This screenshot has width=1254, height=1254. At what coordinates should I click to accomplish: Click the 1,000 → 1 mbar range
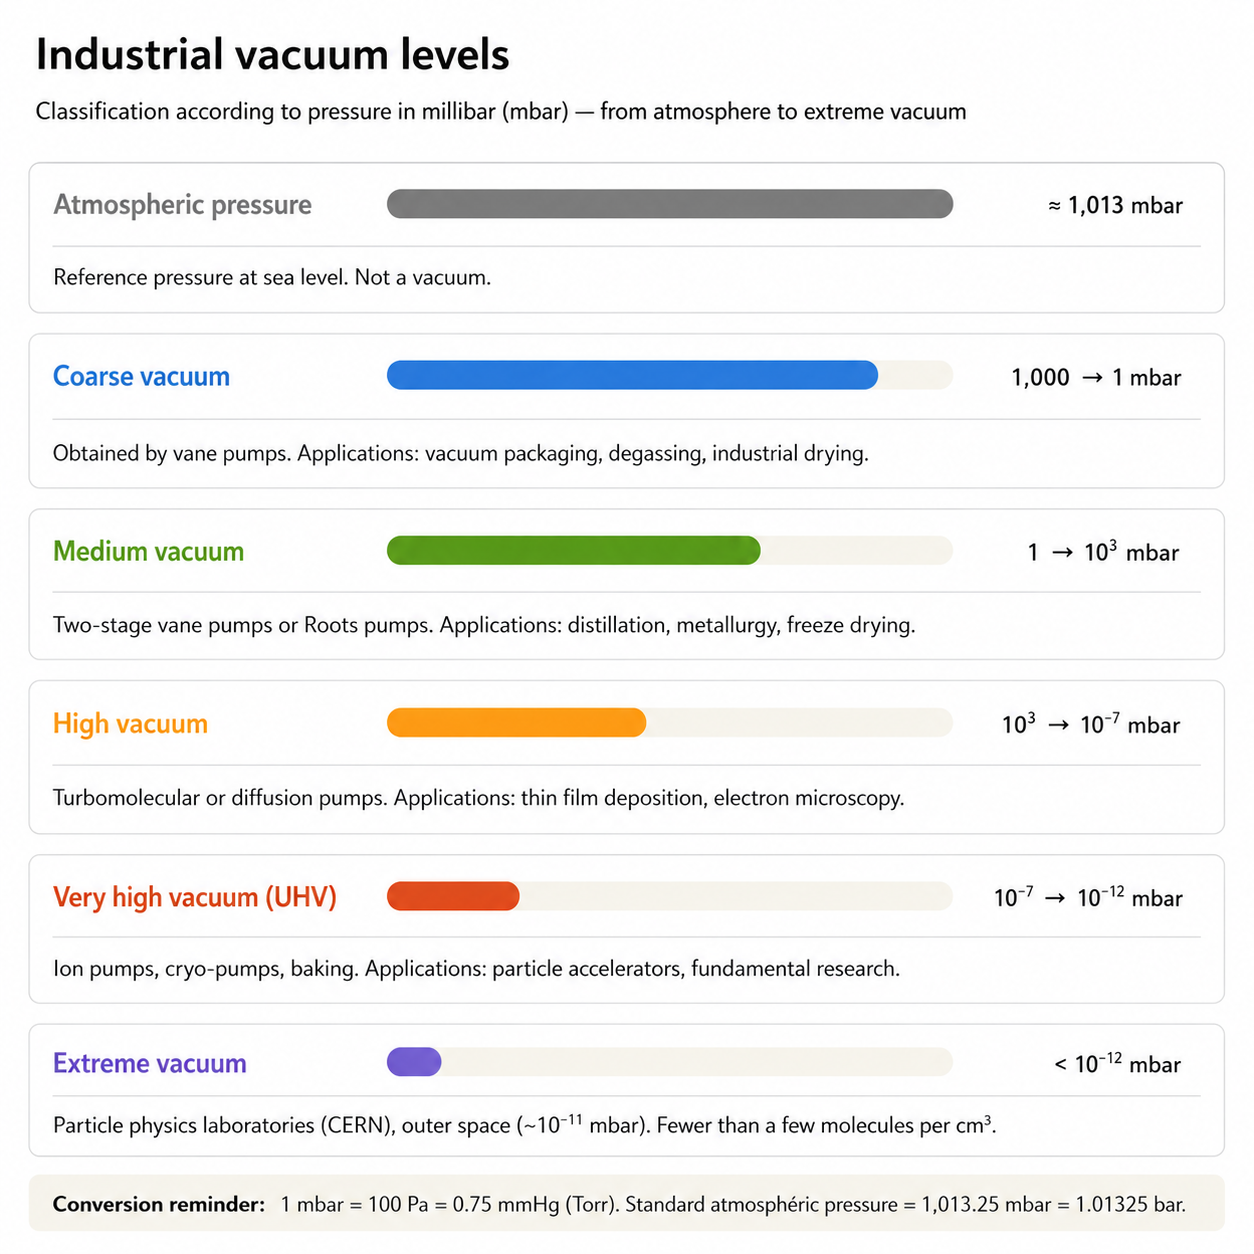[1096, 377]
